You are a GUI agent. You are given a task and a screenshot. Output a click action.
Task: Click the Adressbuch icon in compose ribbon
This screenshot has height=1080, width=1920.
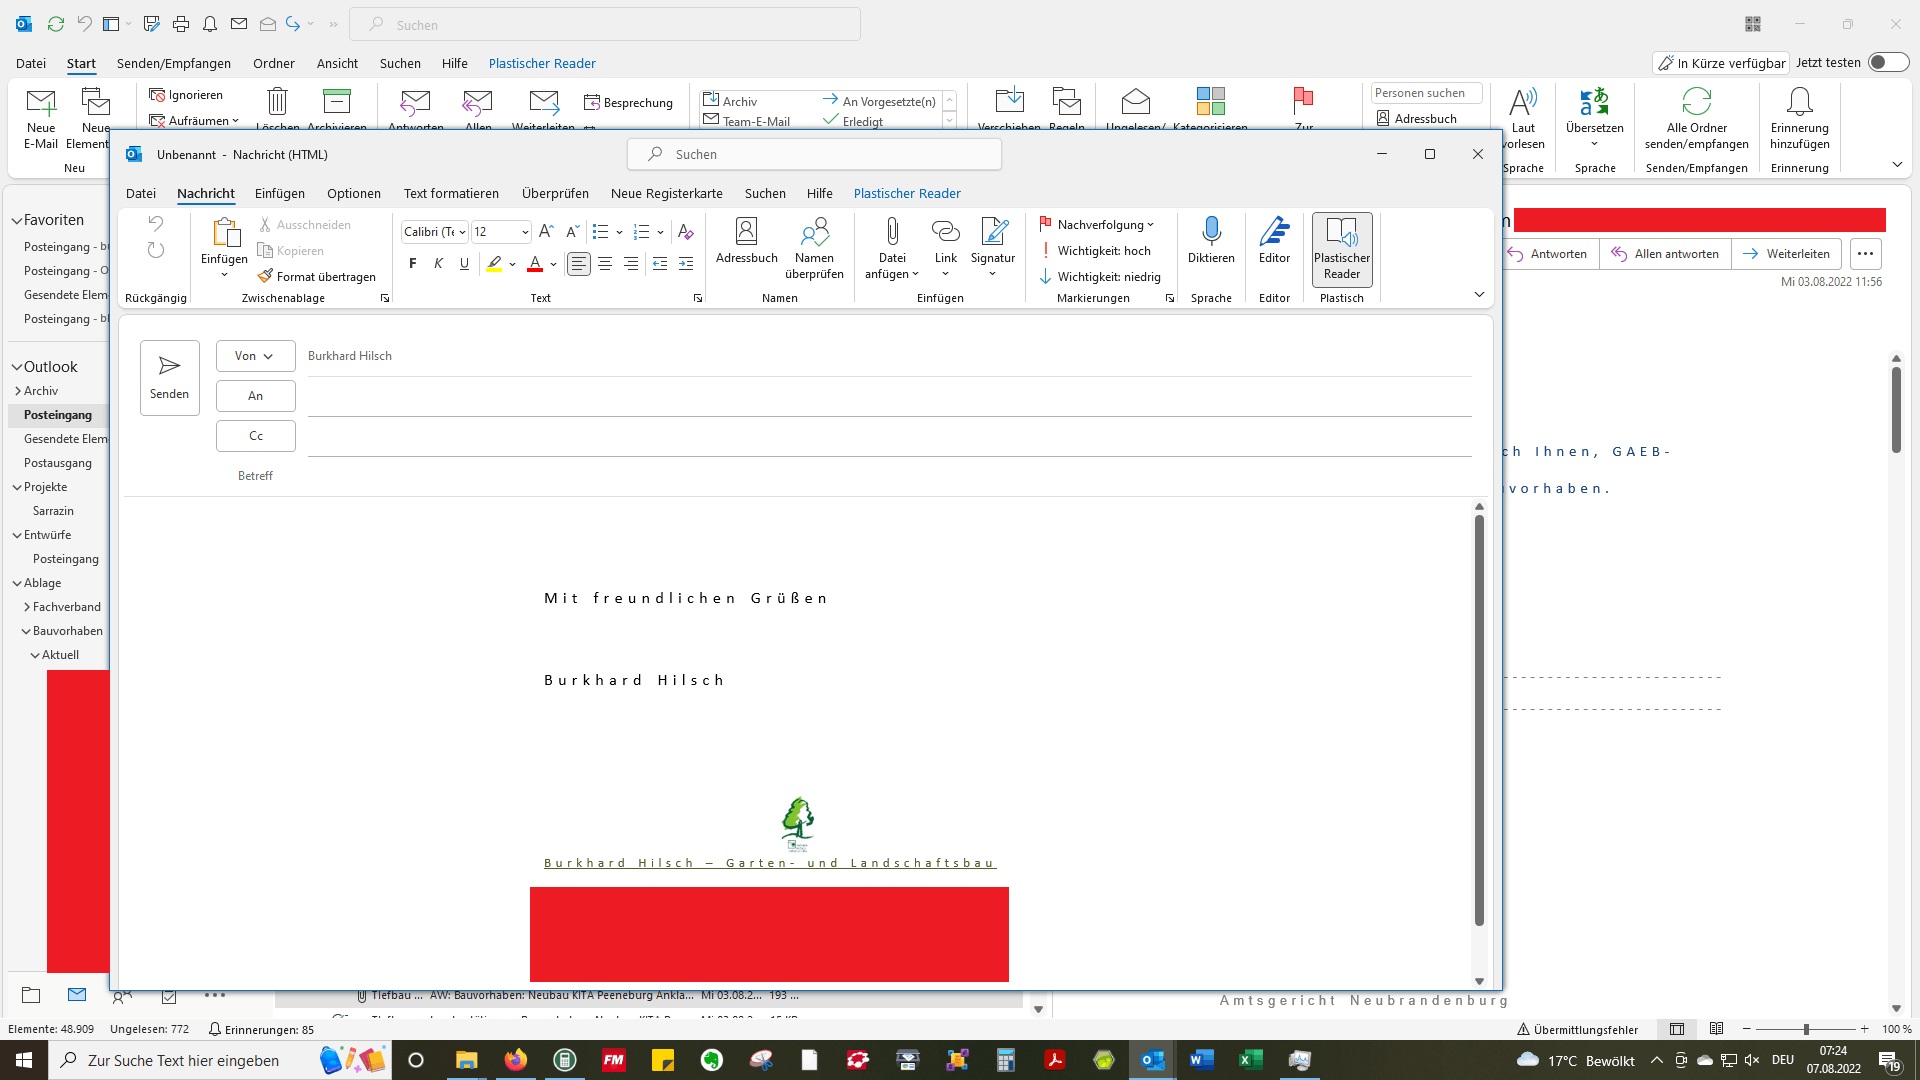(x=746, y=232)
